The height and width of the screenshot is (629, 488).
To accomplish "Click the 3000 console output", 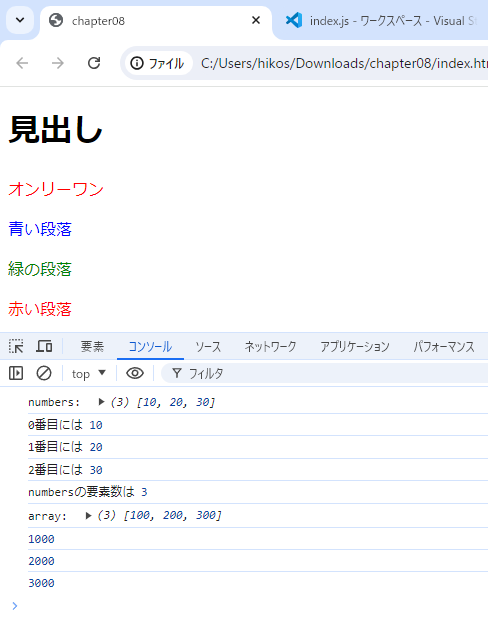I will tap(41, 583).
